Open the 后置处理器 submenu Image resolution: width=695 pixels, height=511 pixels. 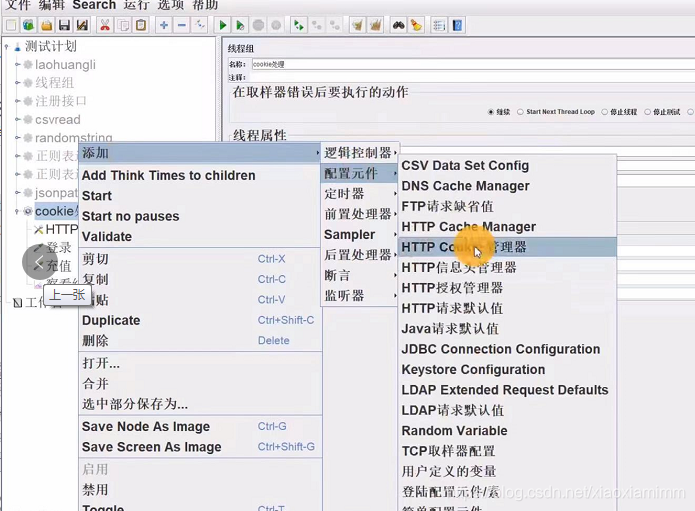pyautogui.click(x=359, y=255)
